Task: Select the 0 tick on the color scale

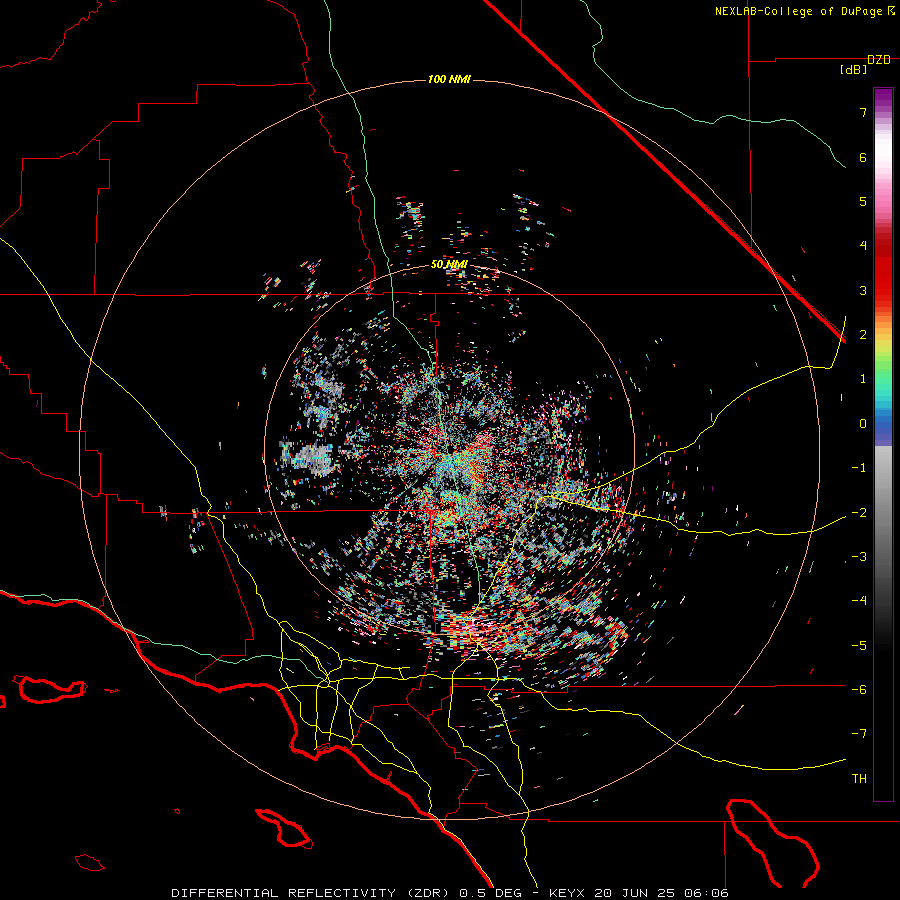Action: click(863, 424)
